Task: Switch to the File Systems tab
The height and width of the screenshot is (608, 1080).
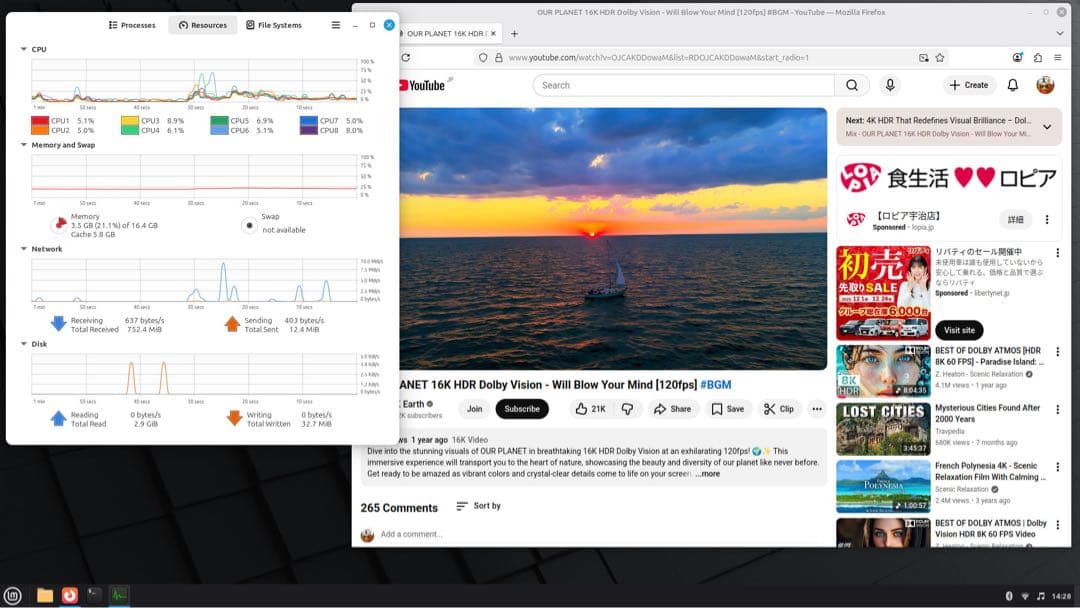Action: [x=273, y=25]
